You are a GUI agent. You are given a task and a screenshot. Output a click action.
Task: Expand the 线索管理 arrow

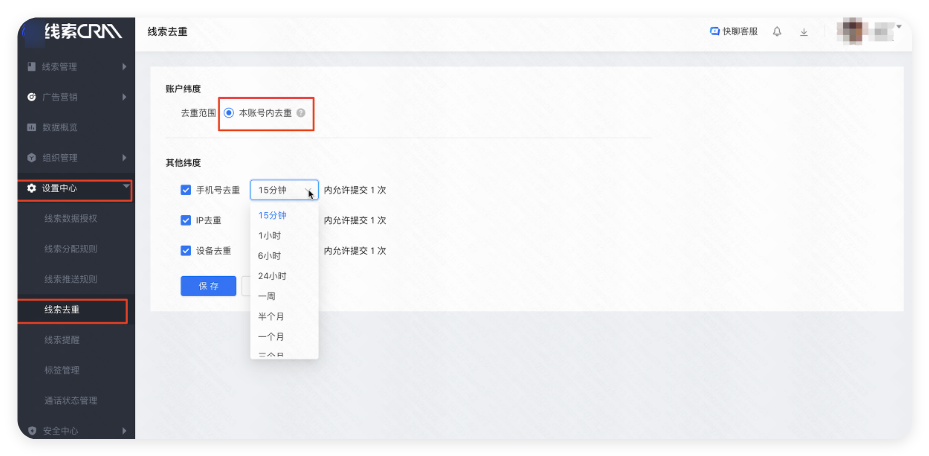(x=124, y=67)
